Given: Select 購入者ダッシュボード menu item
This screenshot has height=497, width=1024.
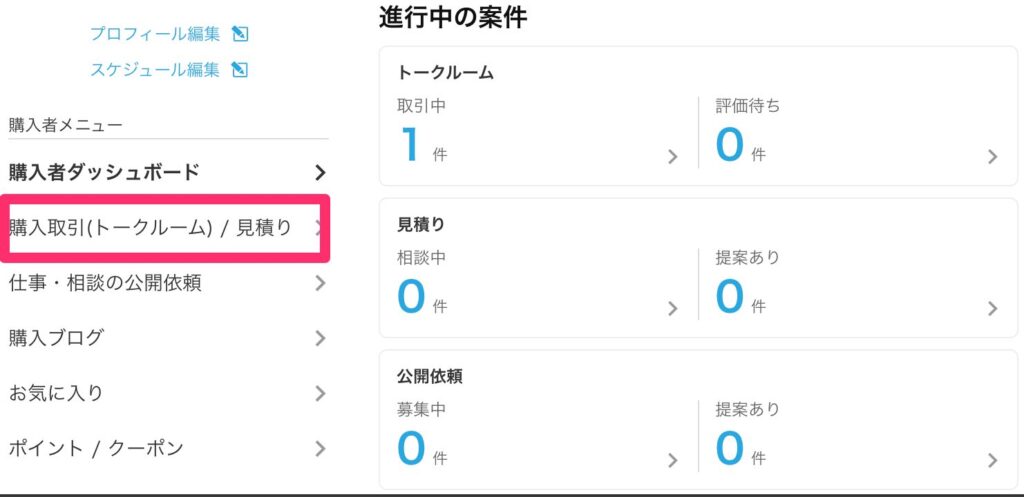Looking at the screenshot, I should (x=167, y=172).
